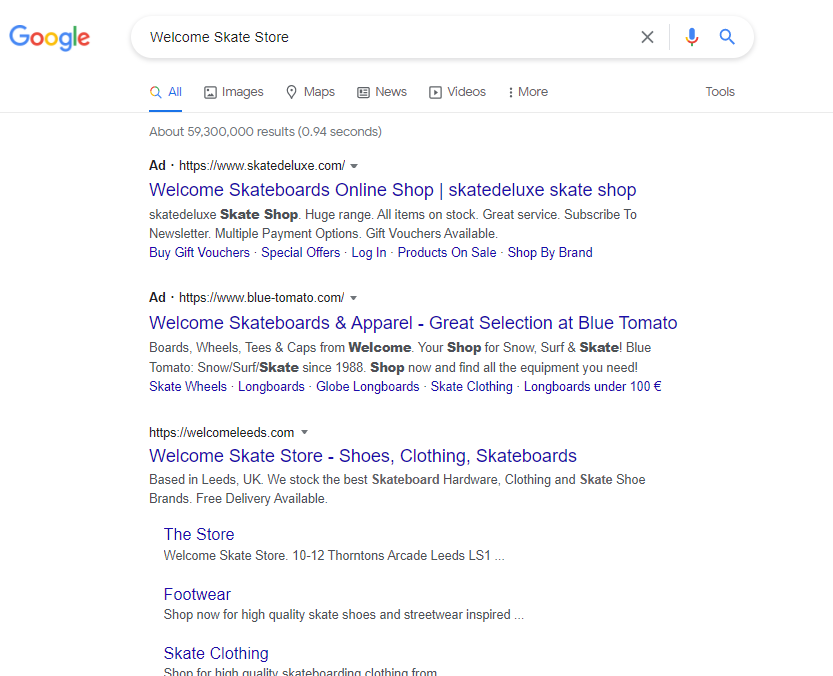Open the Skate Clothing Blue Tomato sitelink

tap(472, 386)
